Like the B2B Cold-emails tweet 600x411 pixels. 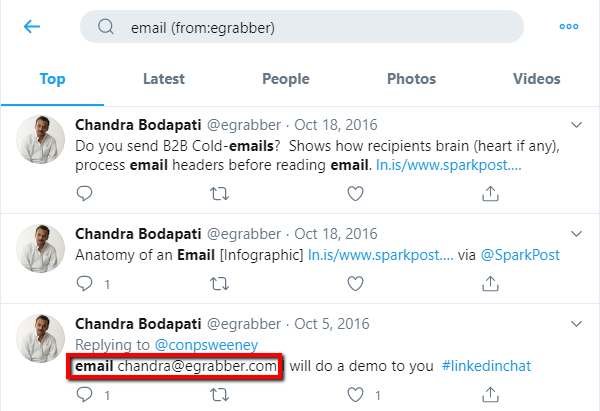point(355,193)
